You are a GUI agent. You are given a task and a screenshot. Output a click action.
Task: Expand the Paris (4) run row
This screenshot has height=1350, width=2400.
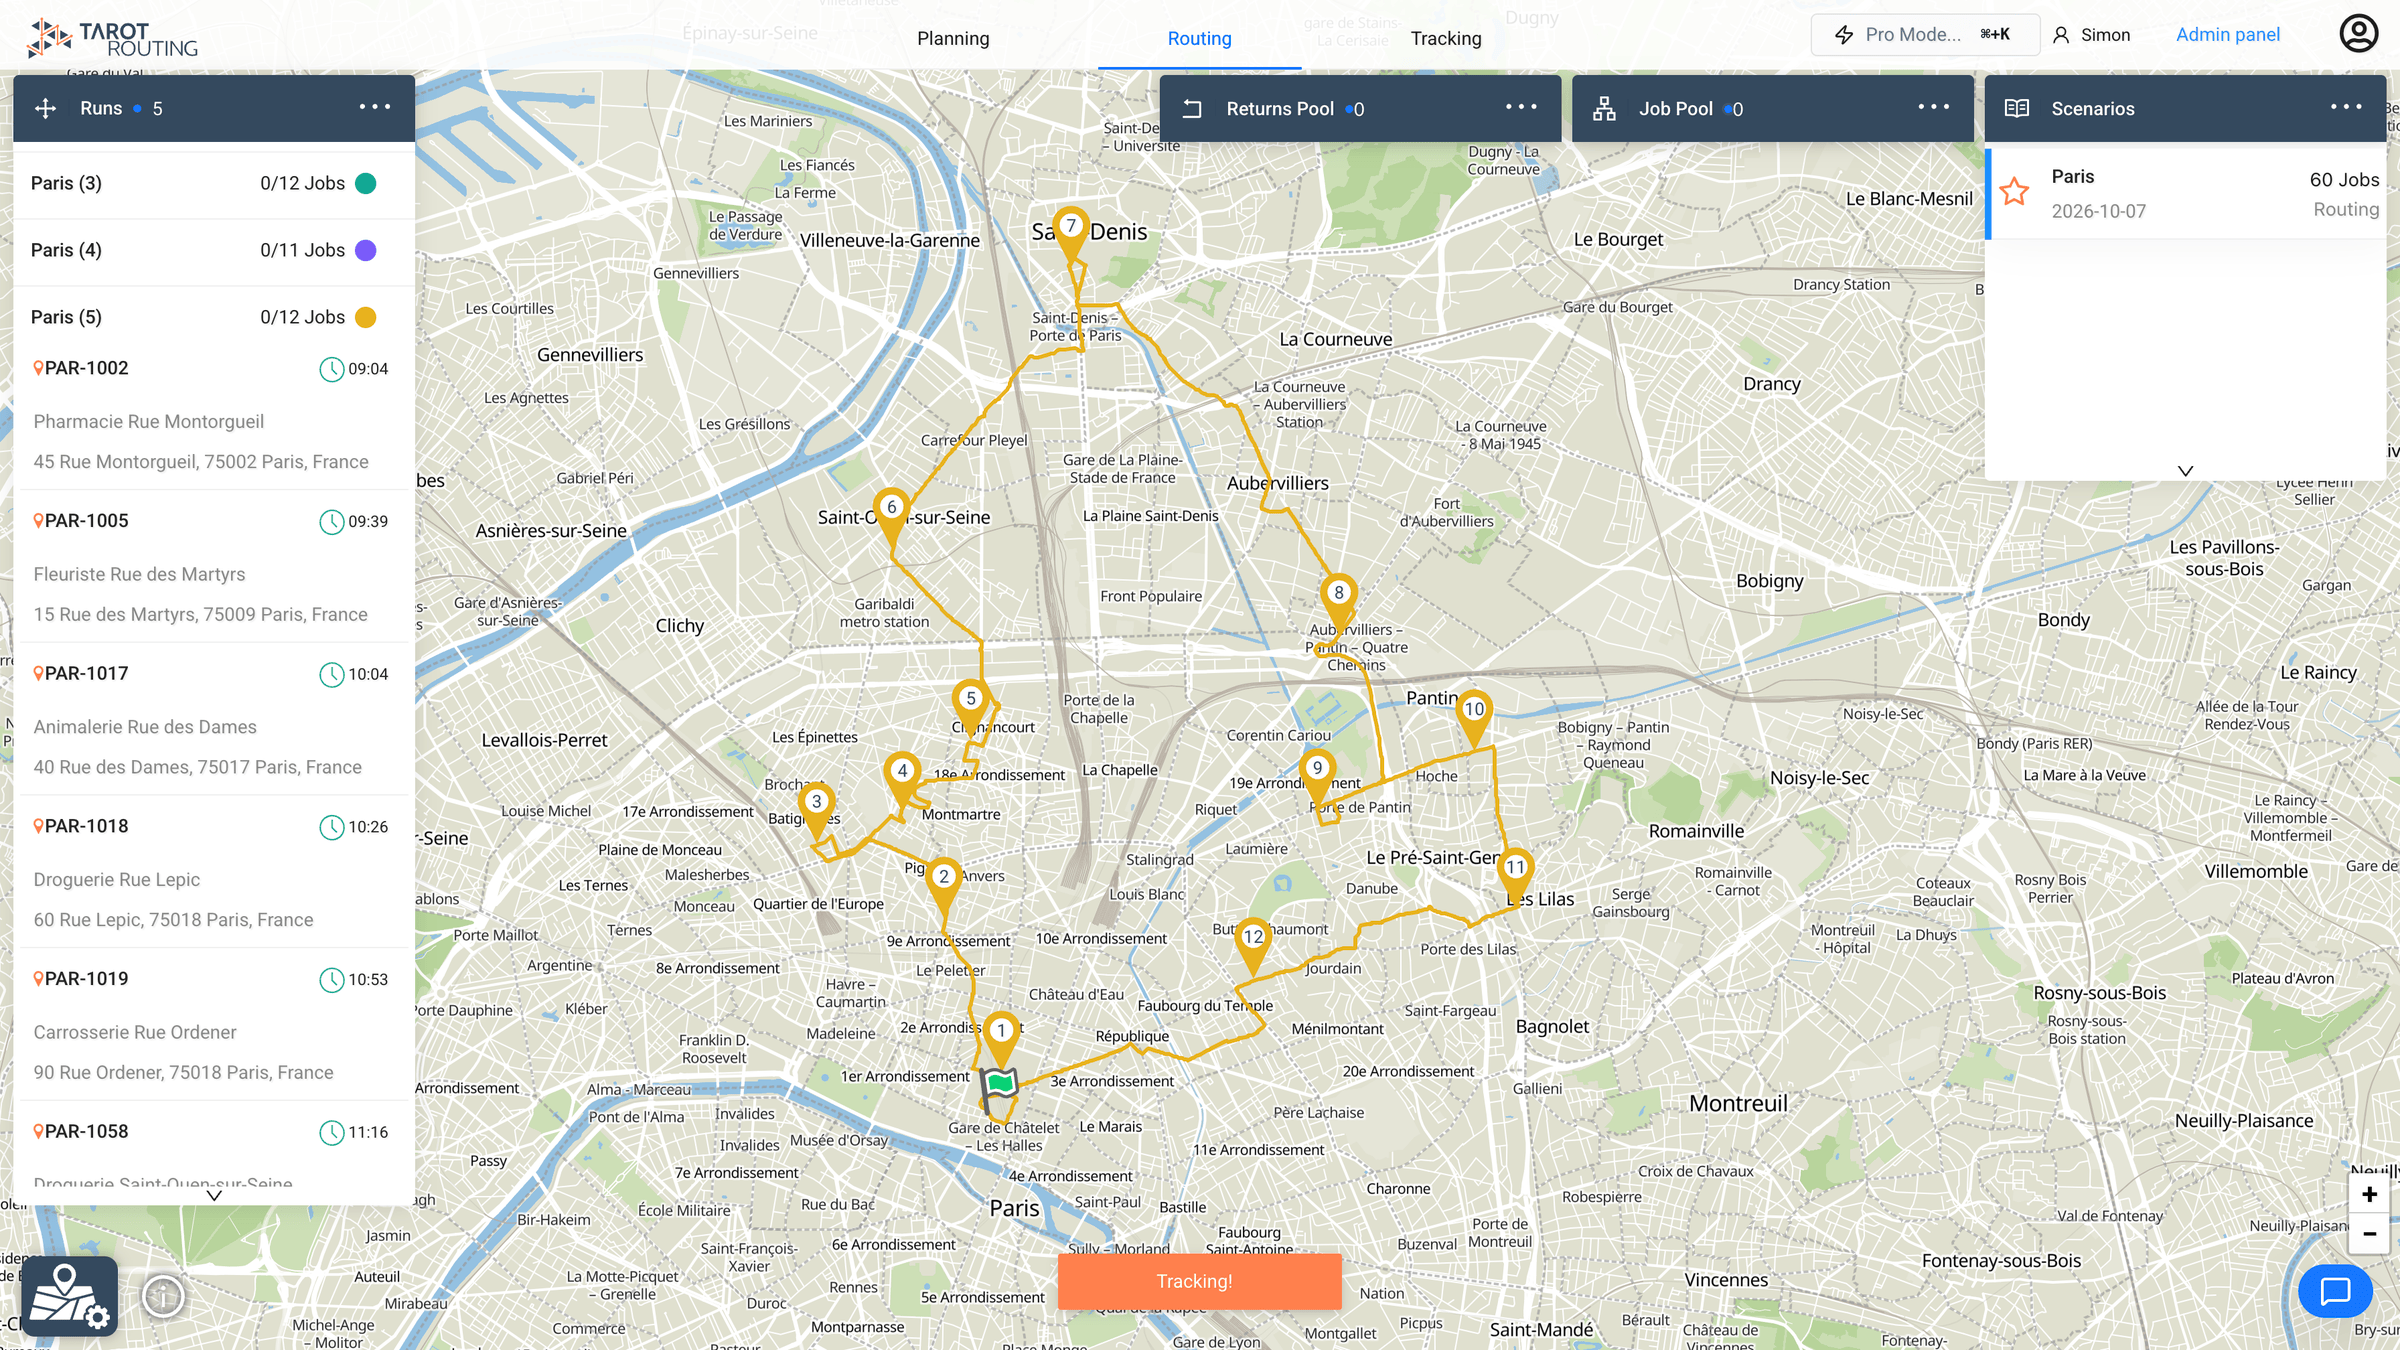pos(214,250)
